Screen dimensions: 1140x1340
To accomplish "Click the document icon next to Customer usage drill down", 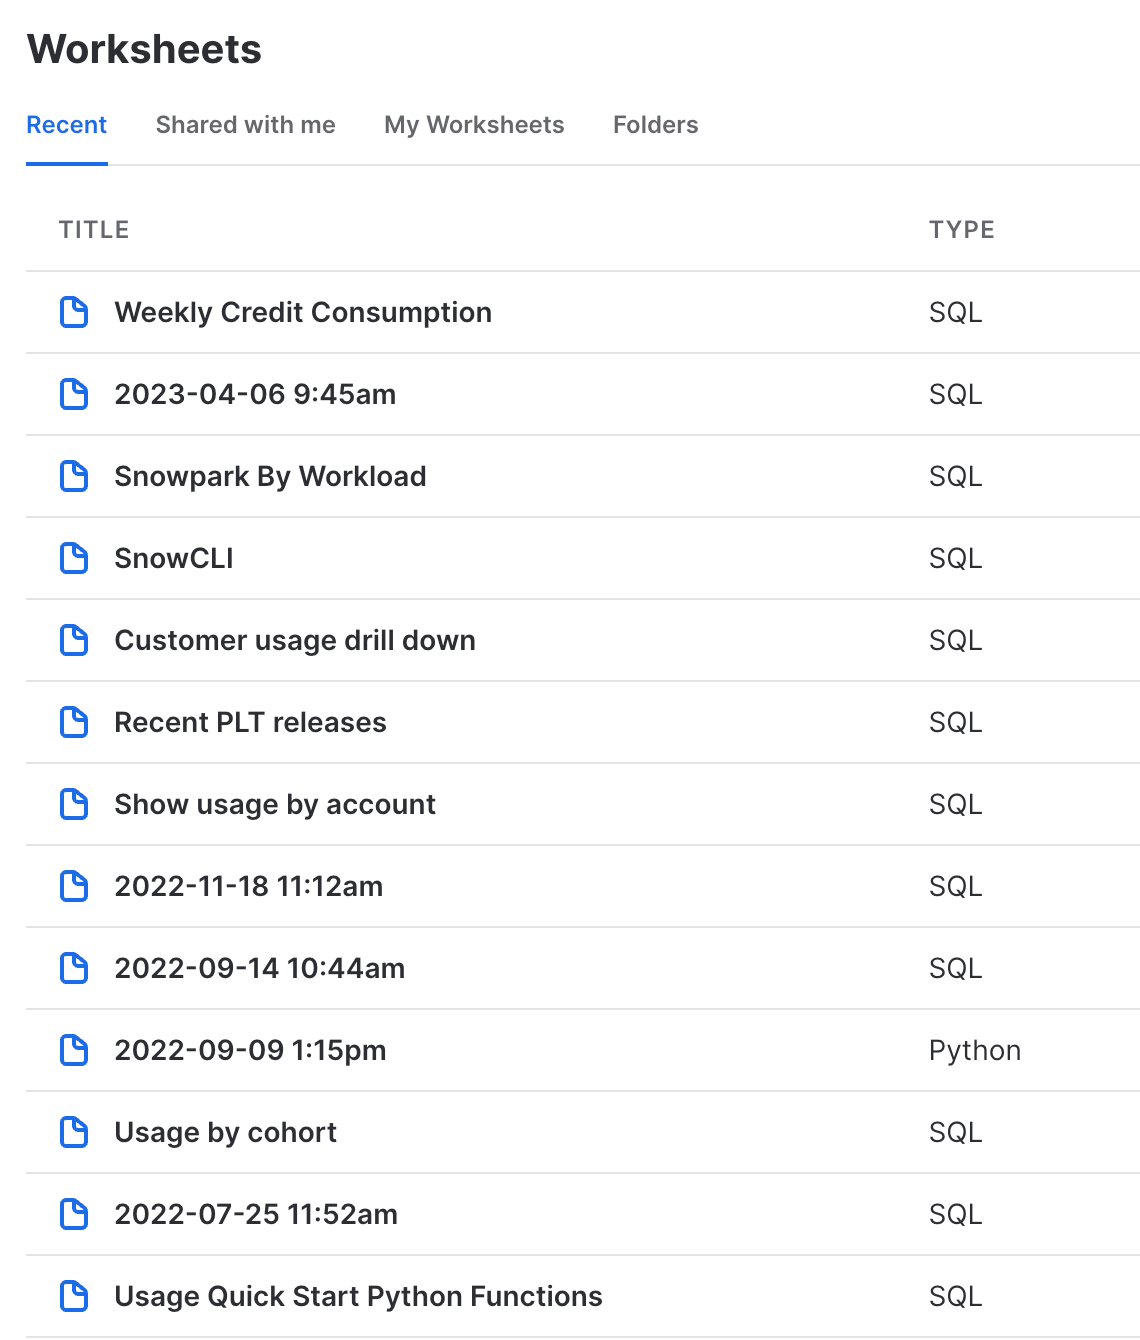I will pos(74,640).
